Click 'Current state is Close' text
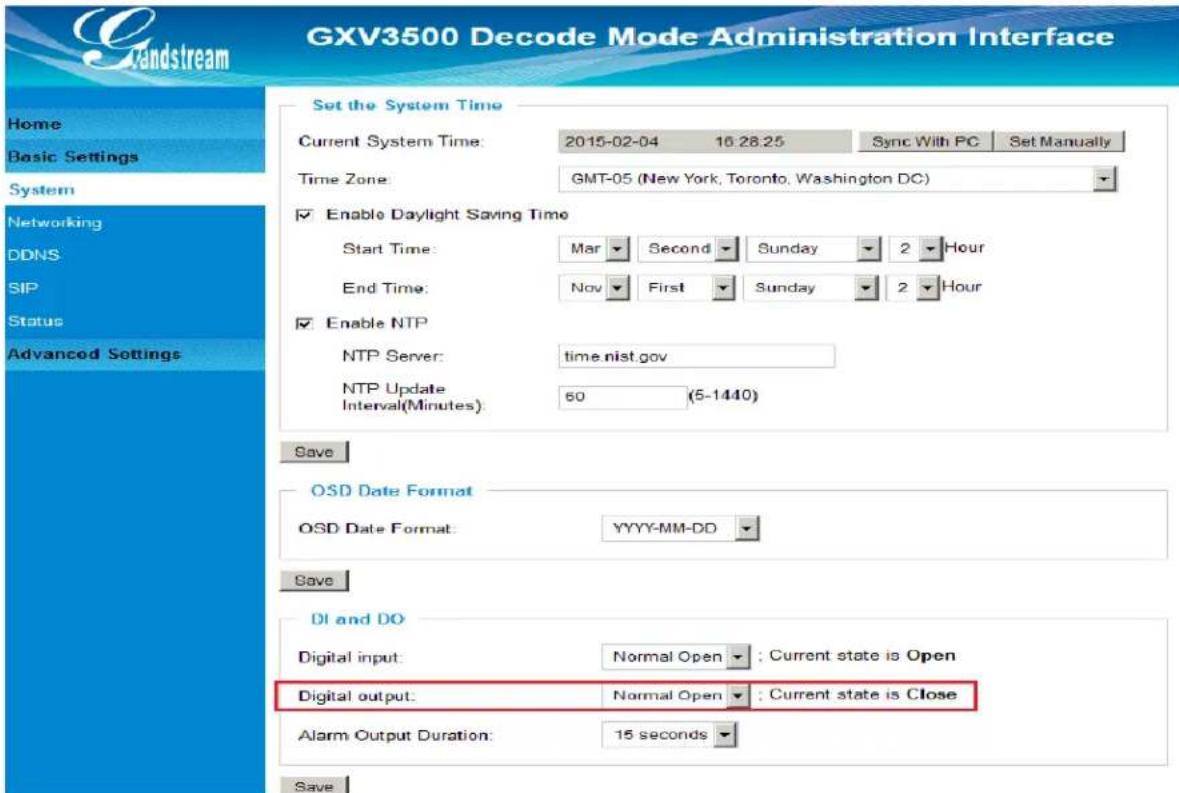1179x793 pixels. point(862,695)
